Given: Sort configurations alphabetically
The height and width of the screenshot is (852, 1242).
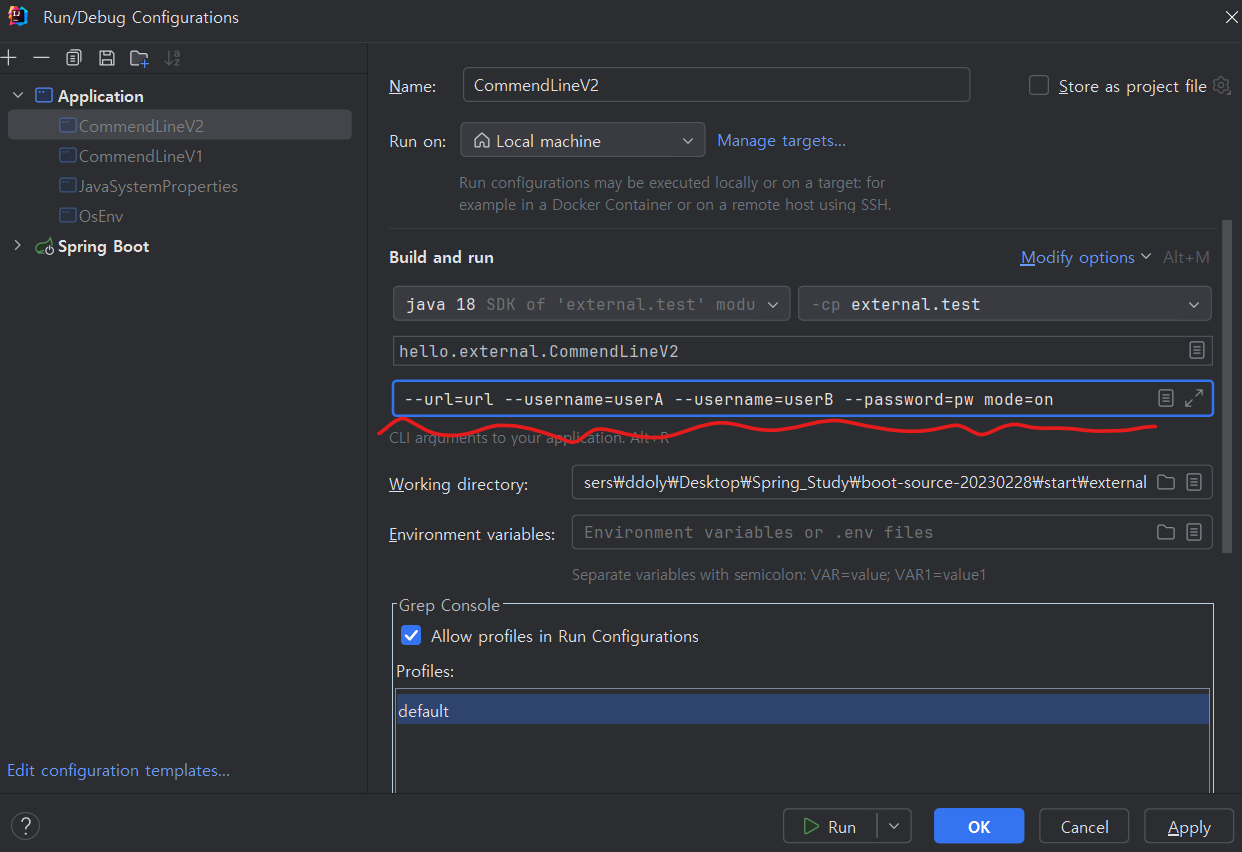Looking at the screenshot, I should click(172, 58).
